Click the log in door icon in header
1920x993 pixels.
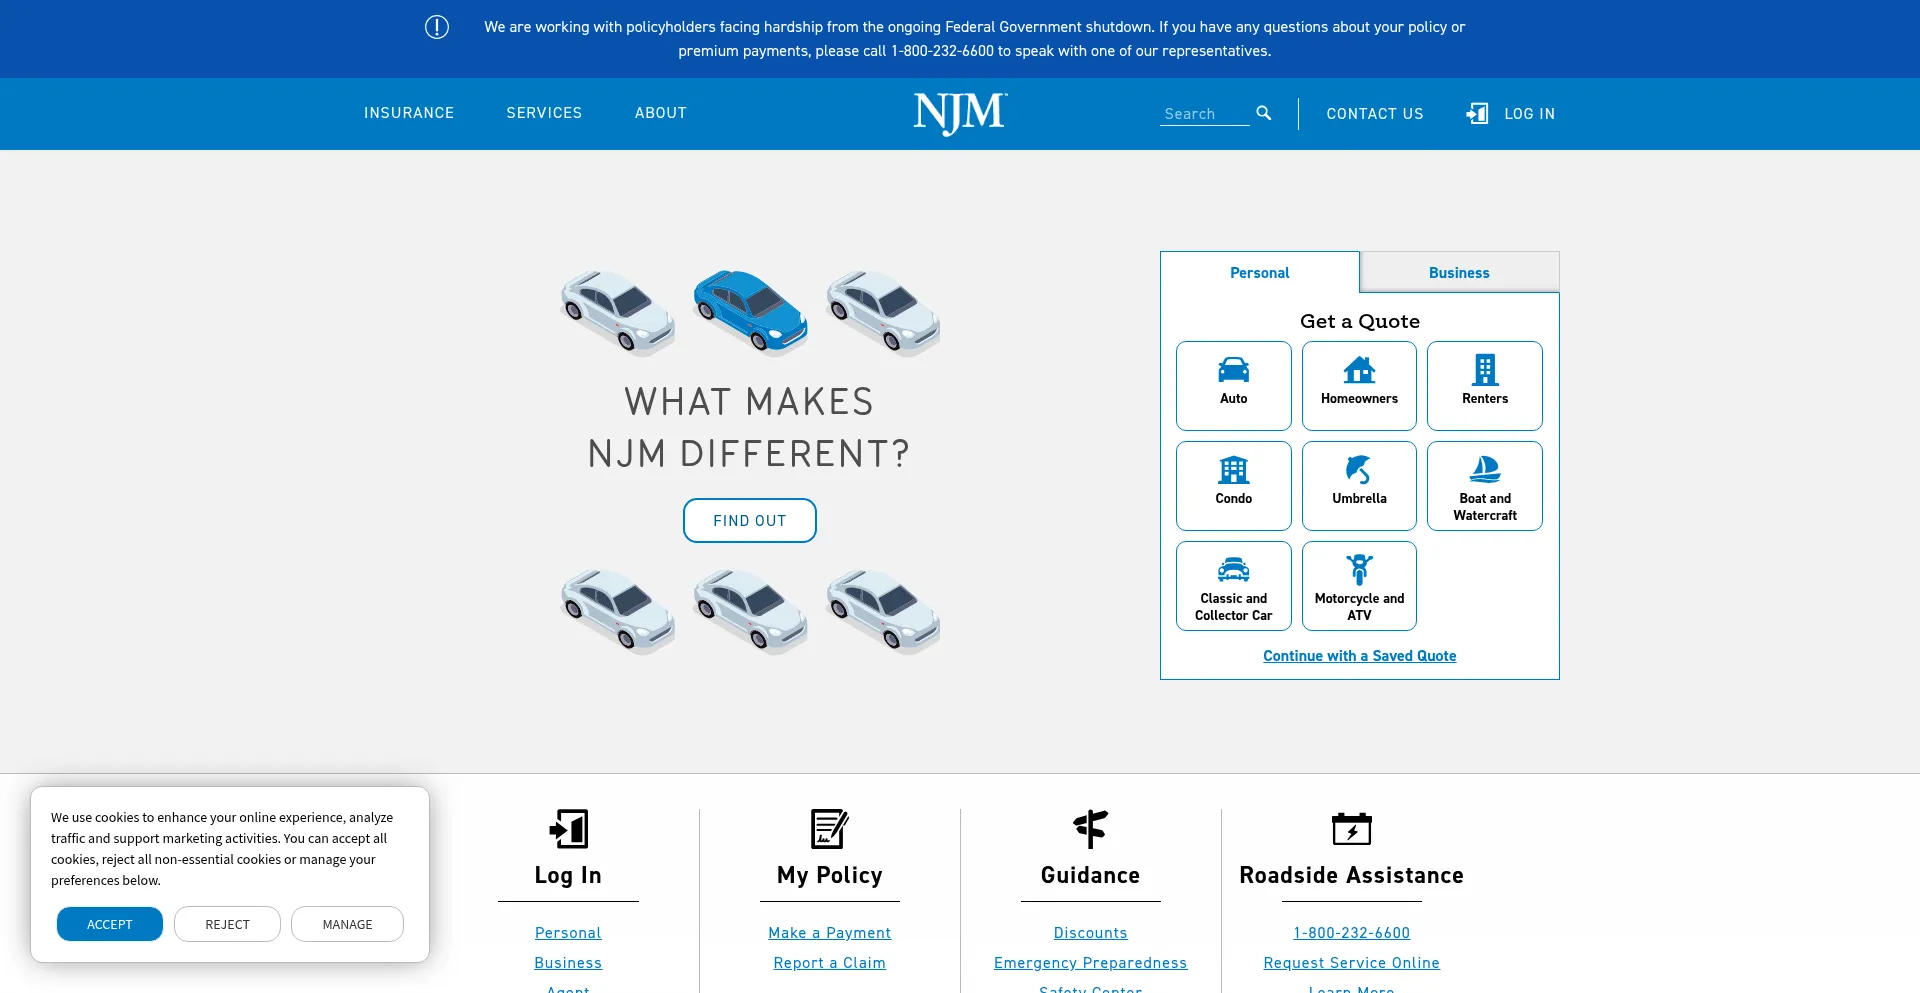pos(1477,113)
